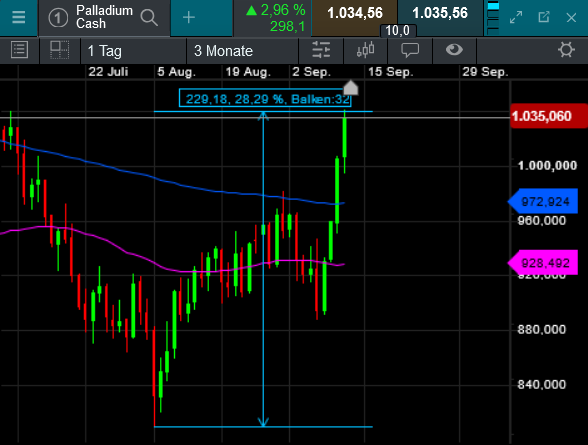Open the list view icon
The image size is (588, 445).
[x=19, y=50]
